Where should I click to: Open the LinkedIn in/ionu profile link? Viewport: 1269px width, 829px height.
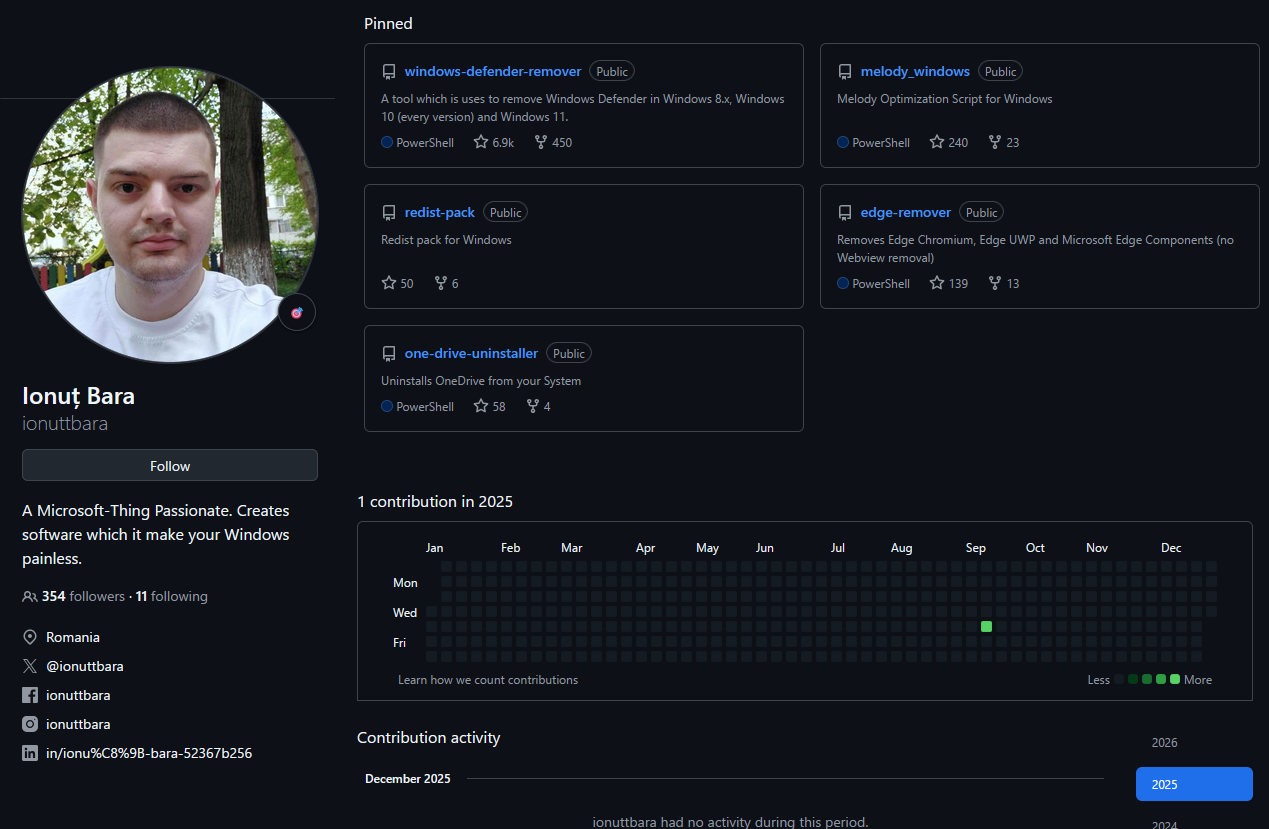(x=149, y=753)
